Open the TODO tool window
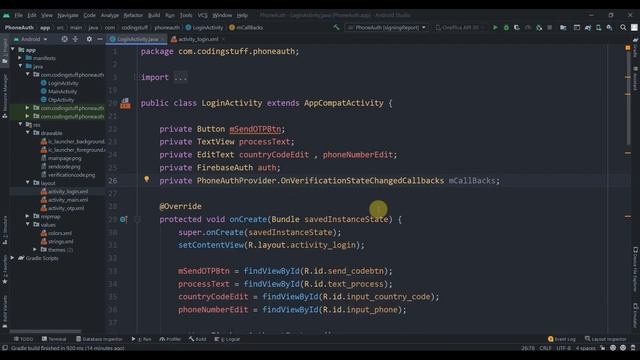 [24, 339]
